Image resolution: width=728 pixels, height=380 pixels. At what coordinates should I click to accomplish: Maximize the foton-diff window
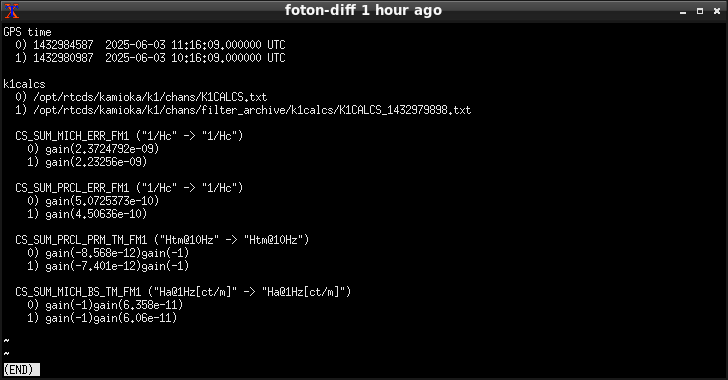click(x=700, y=11)
